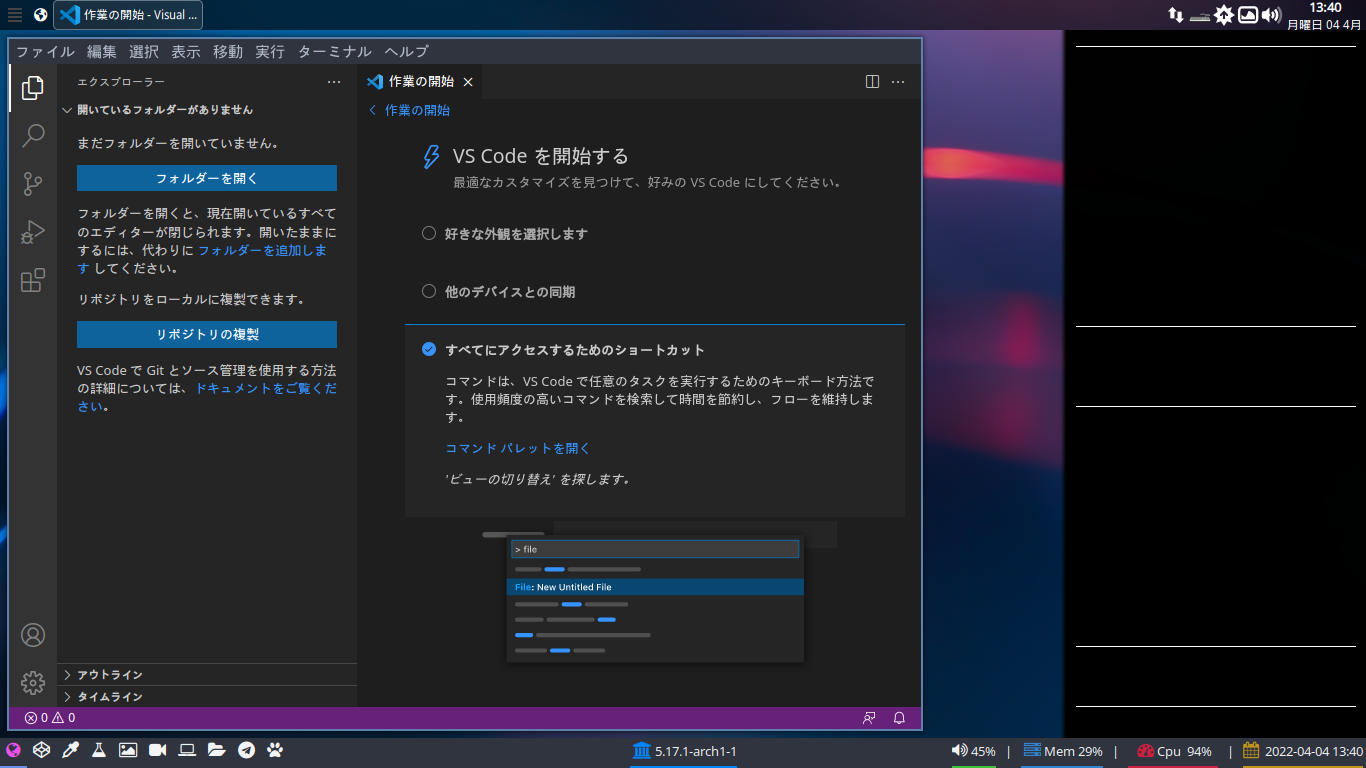This screenshot has height=768, width=1366.
Task: Open the ファイル menu
Action: pos(45,52)
